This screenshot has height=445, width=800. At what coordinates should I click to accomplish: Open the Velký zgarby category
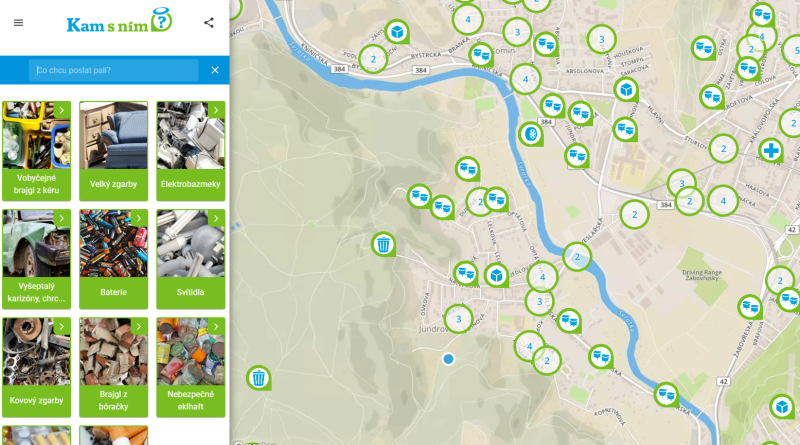113,151
